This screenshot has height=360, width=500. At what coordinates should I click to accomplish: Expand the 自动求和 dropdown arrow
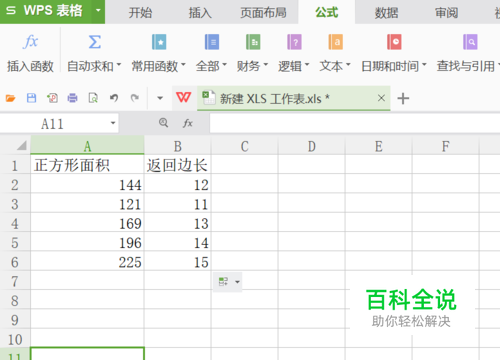[x=119, y=64]
